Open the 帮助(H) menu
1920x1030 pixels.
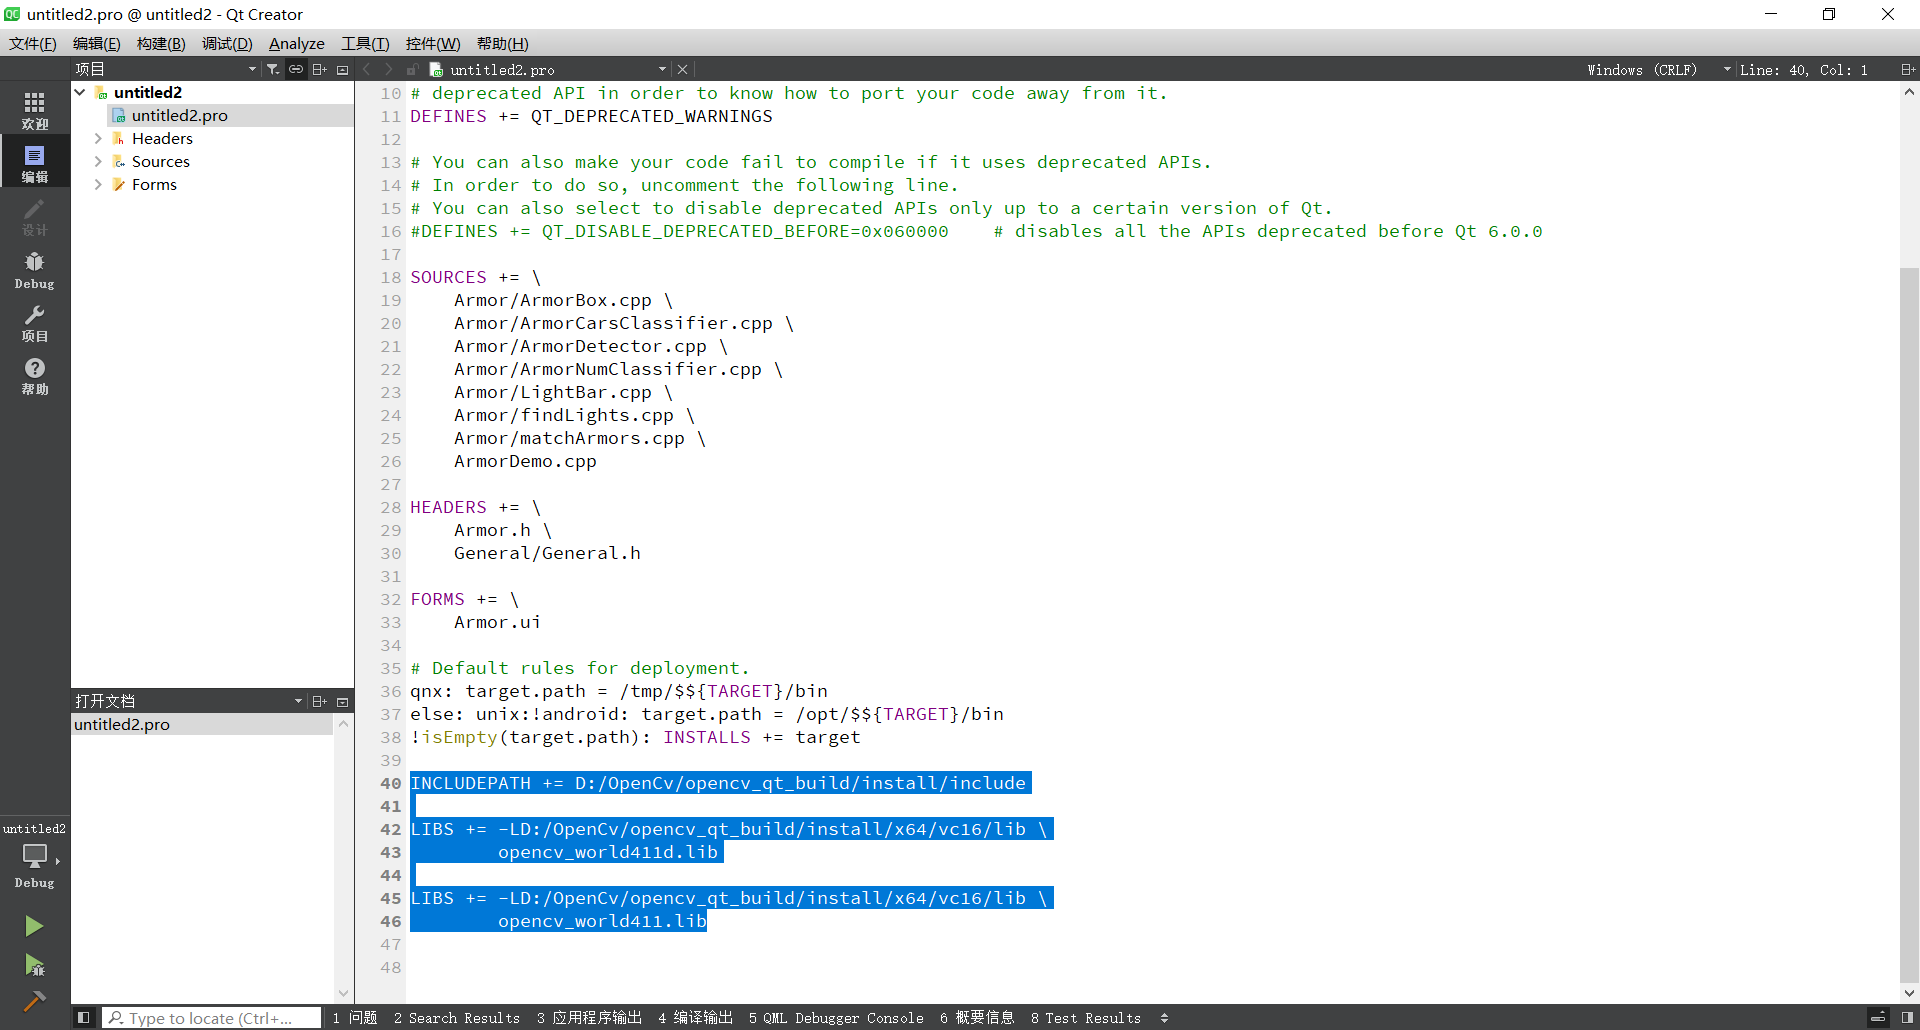pyautogui.click(x=502, y=43)
